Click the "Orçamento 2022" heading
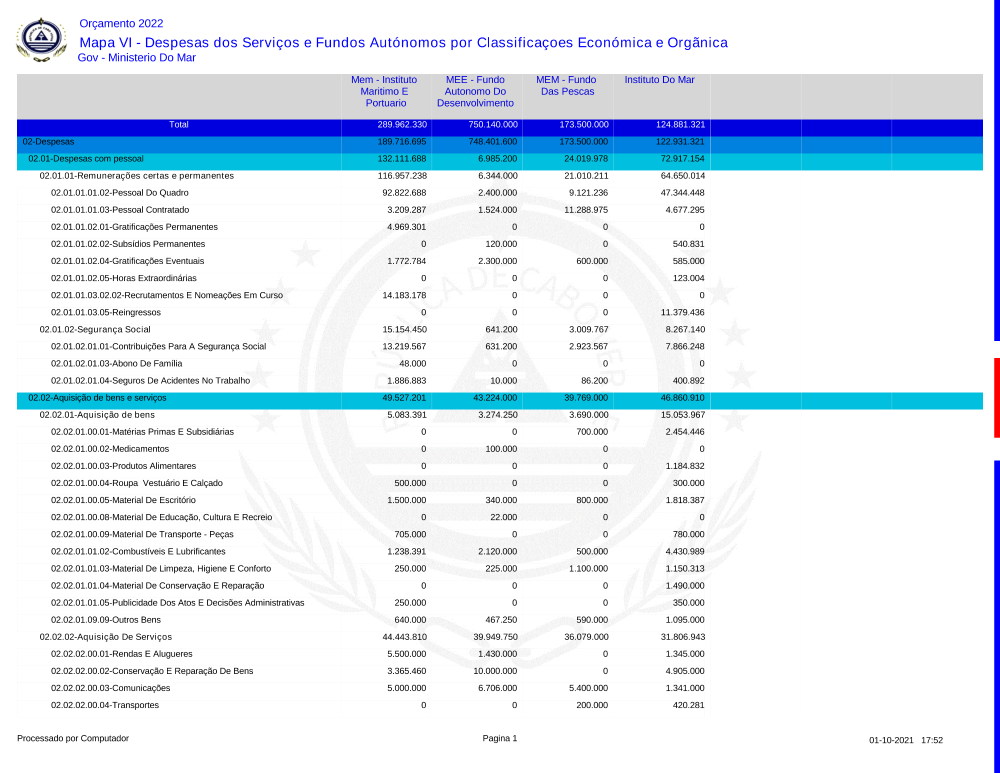 click(120, 23)
